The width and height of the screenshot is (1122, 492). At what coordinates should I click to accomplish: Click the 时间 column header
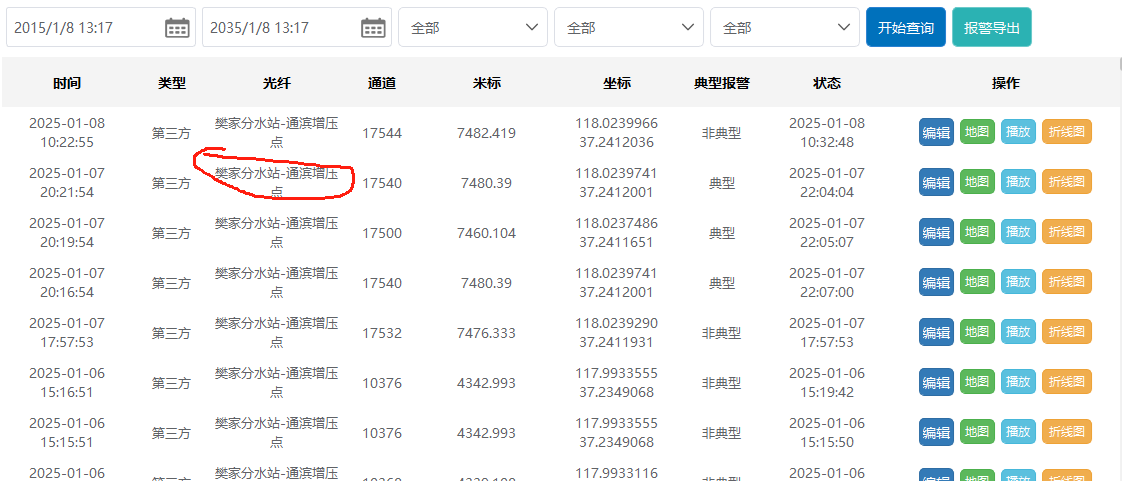(x=67, y=83)
